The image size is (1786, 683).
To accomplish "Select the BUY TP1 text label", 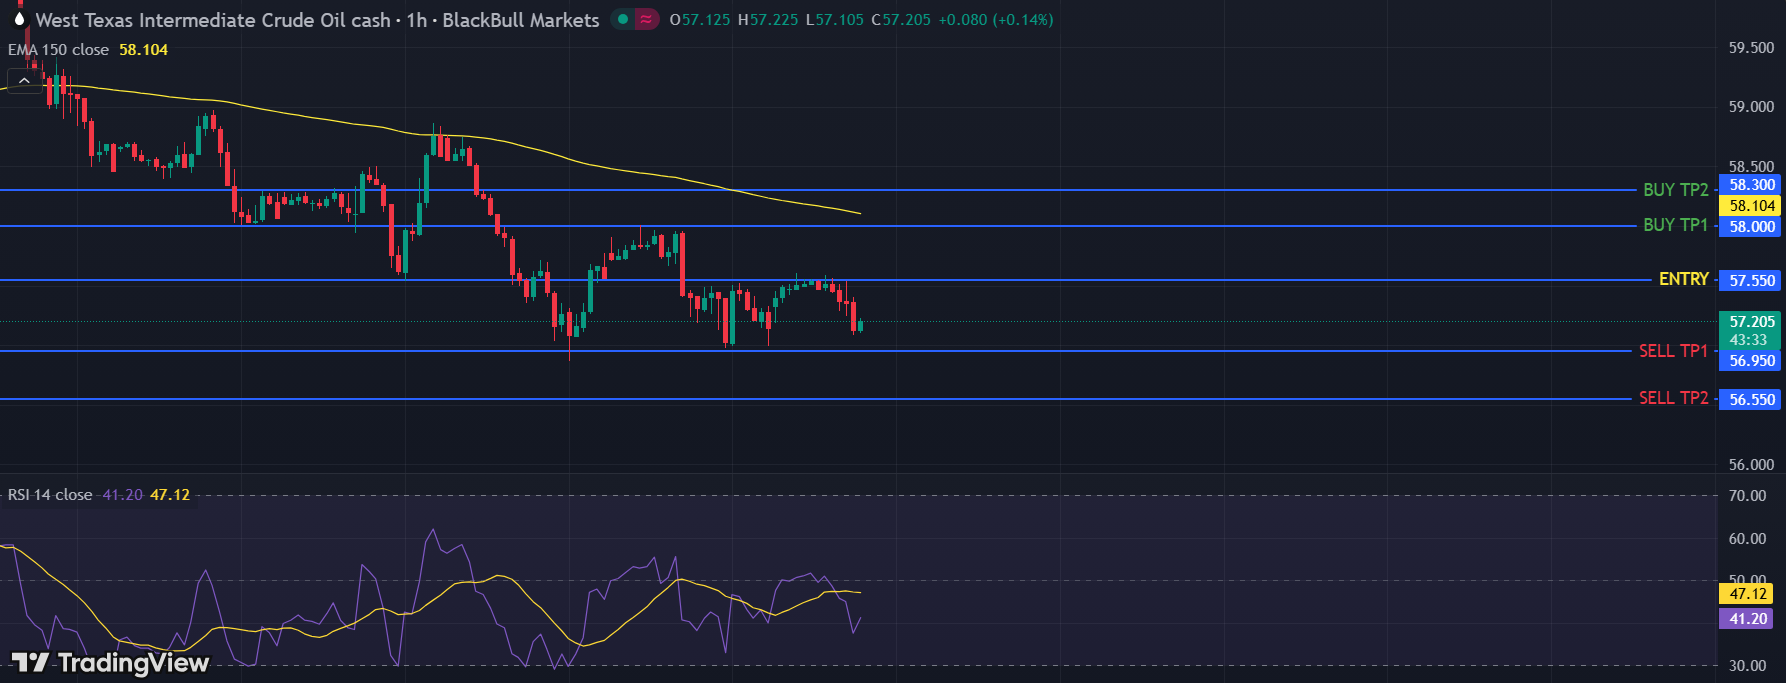I will coord(1675,225).
